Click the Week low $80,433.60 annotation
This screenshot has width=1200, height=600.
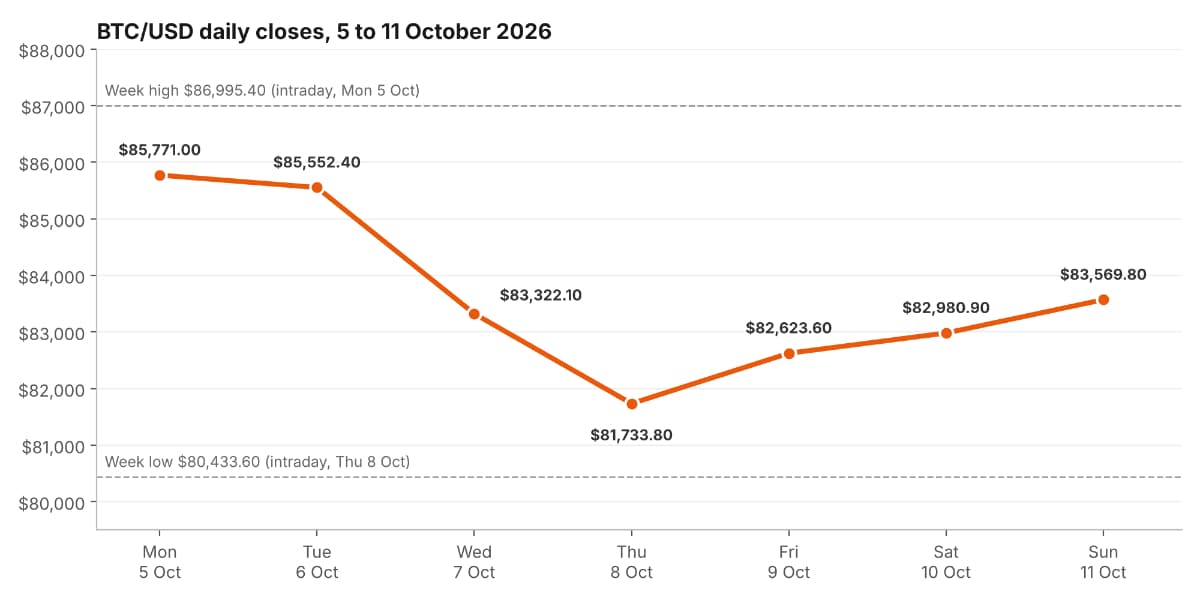[x=257, y=462]
